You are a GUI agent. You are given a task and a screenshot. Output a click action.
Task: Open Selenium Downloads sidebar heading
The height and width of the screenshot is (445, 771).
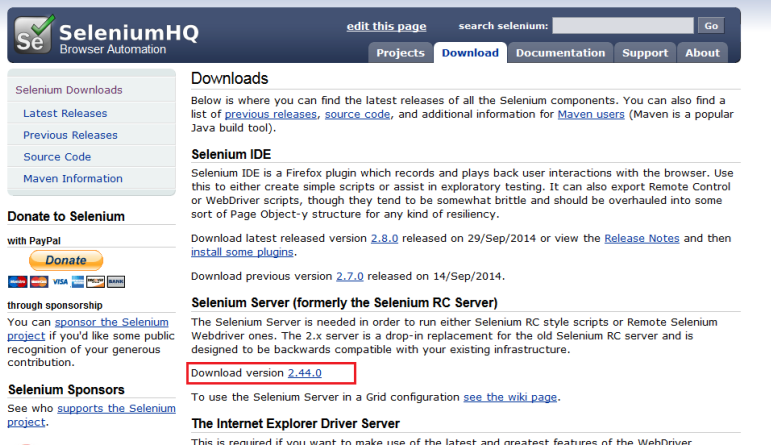tap(69, 90)
